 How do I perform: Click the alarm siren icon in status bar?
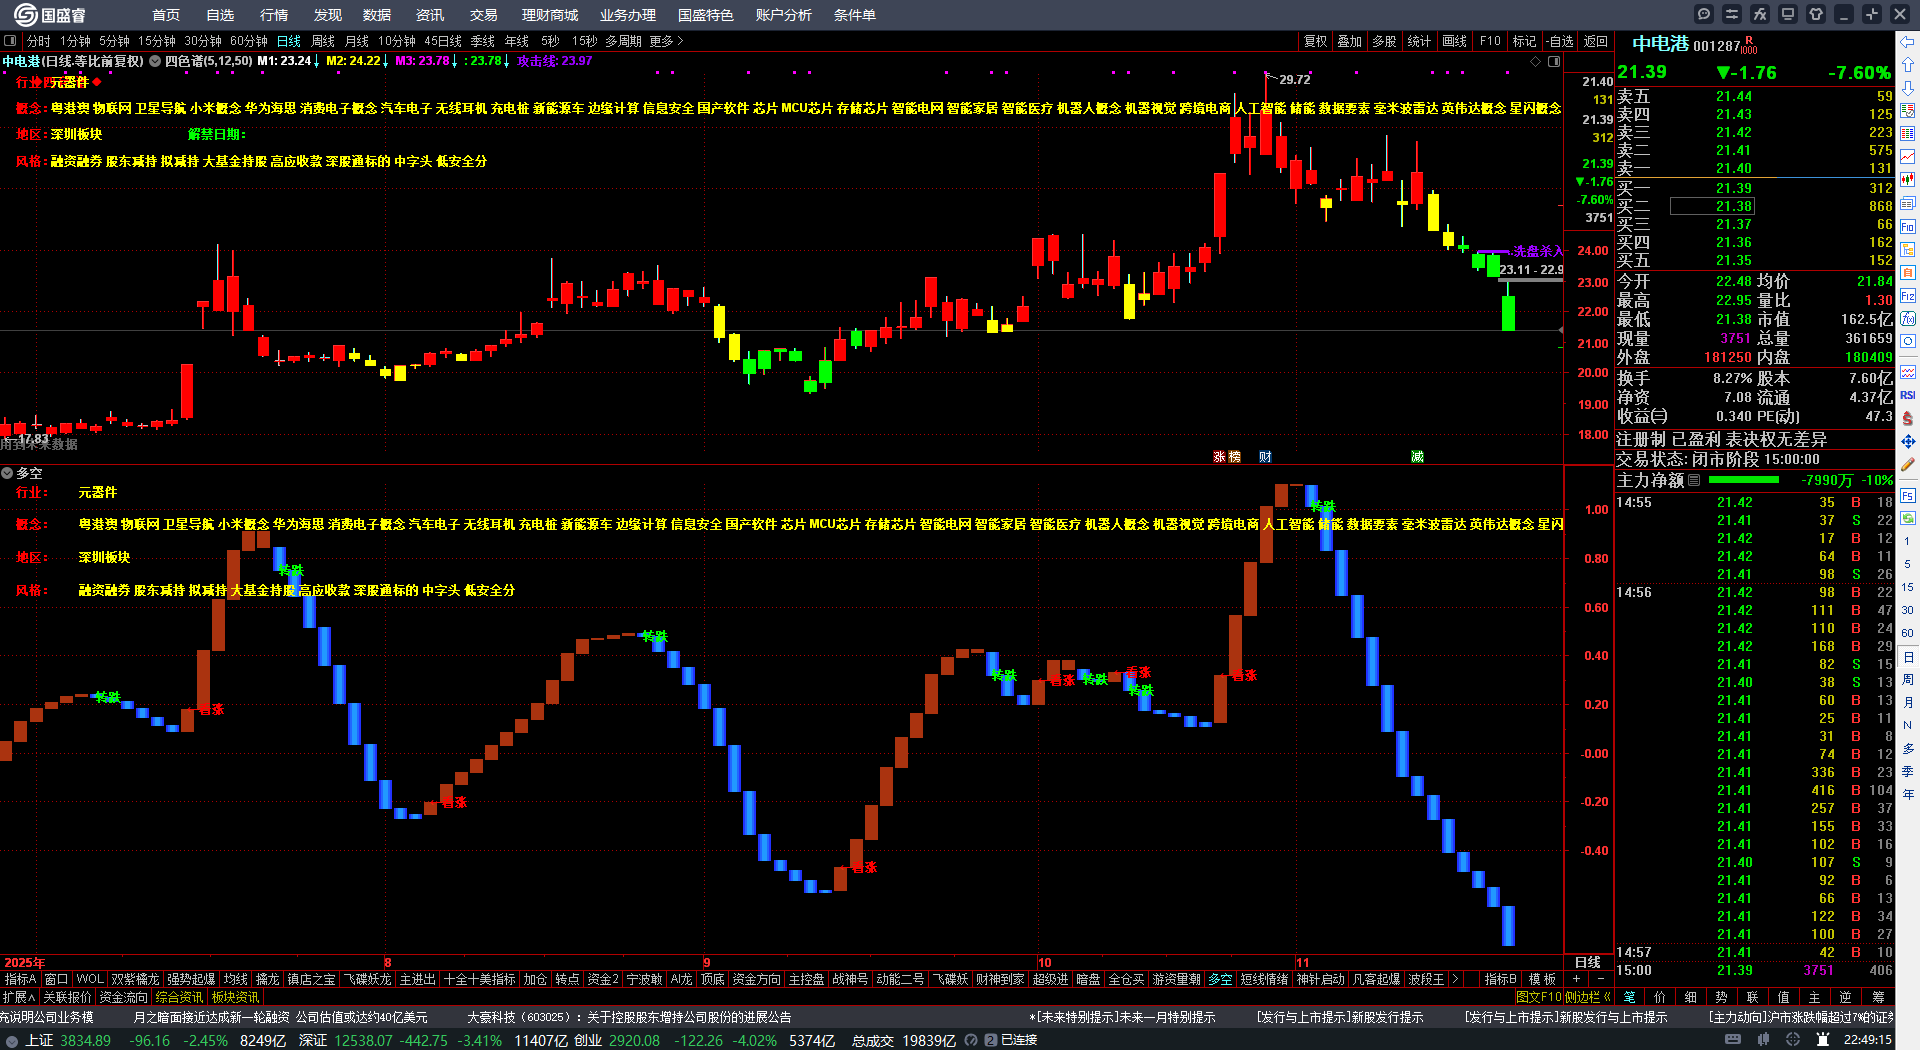click(x=1823, y=1040)
